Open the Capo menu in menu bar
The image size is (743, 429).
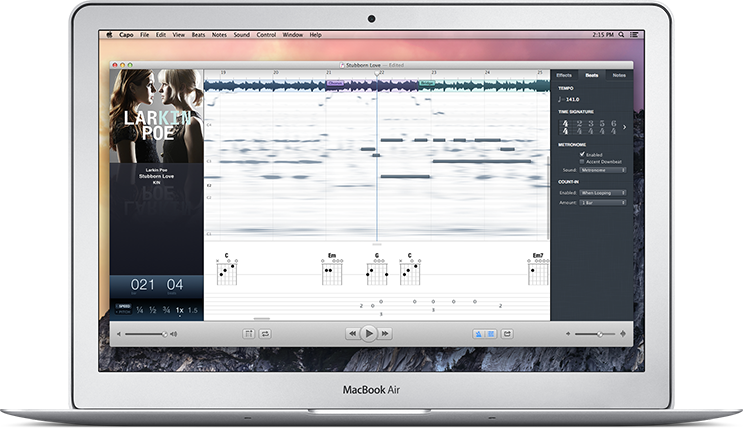[x=126, y=35]
